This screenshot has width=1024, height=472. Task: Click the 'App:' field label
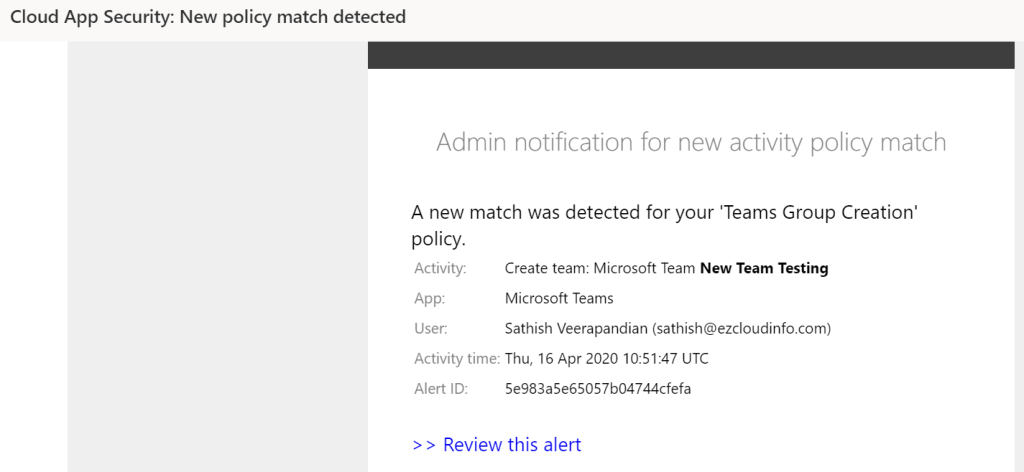pos(430,298)
